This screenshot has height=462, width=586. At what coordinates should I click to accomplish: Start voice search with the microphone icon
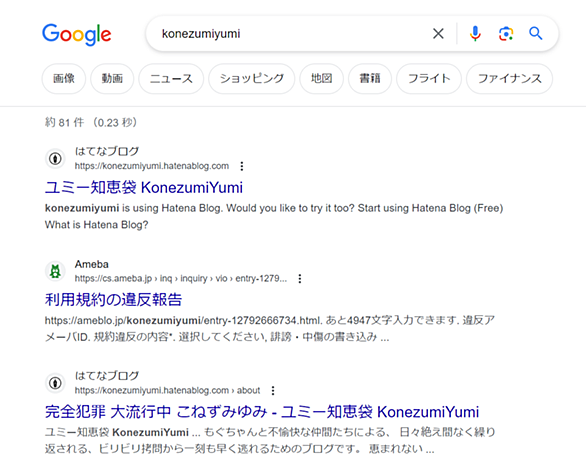point(475,34)
